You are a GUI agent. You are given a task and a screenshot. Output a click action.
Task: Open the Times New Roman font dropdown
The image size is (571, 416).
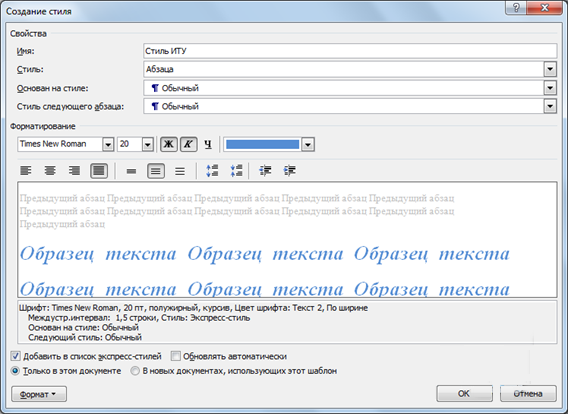point(108,145)
